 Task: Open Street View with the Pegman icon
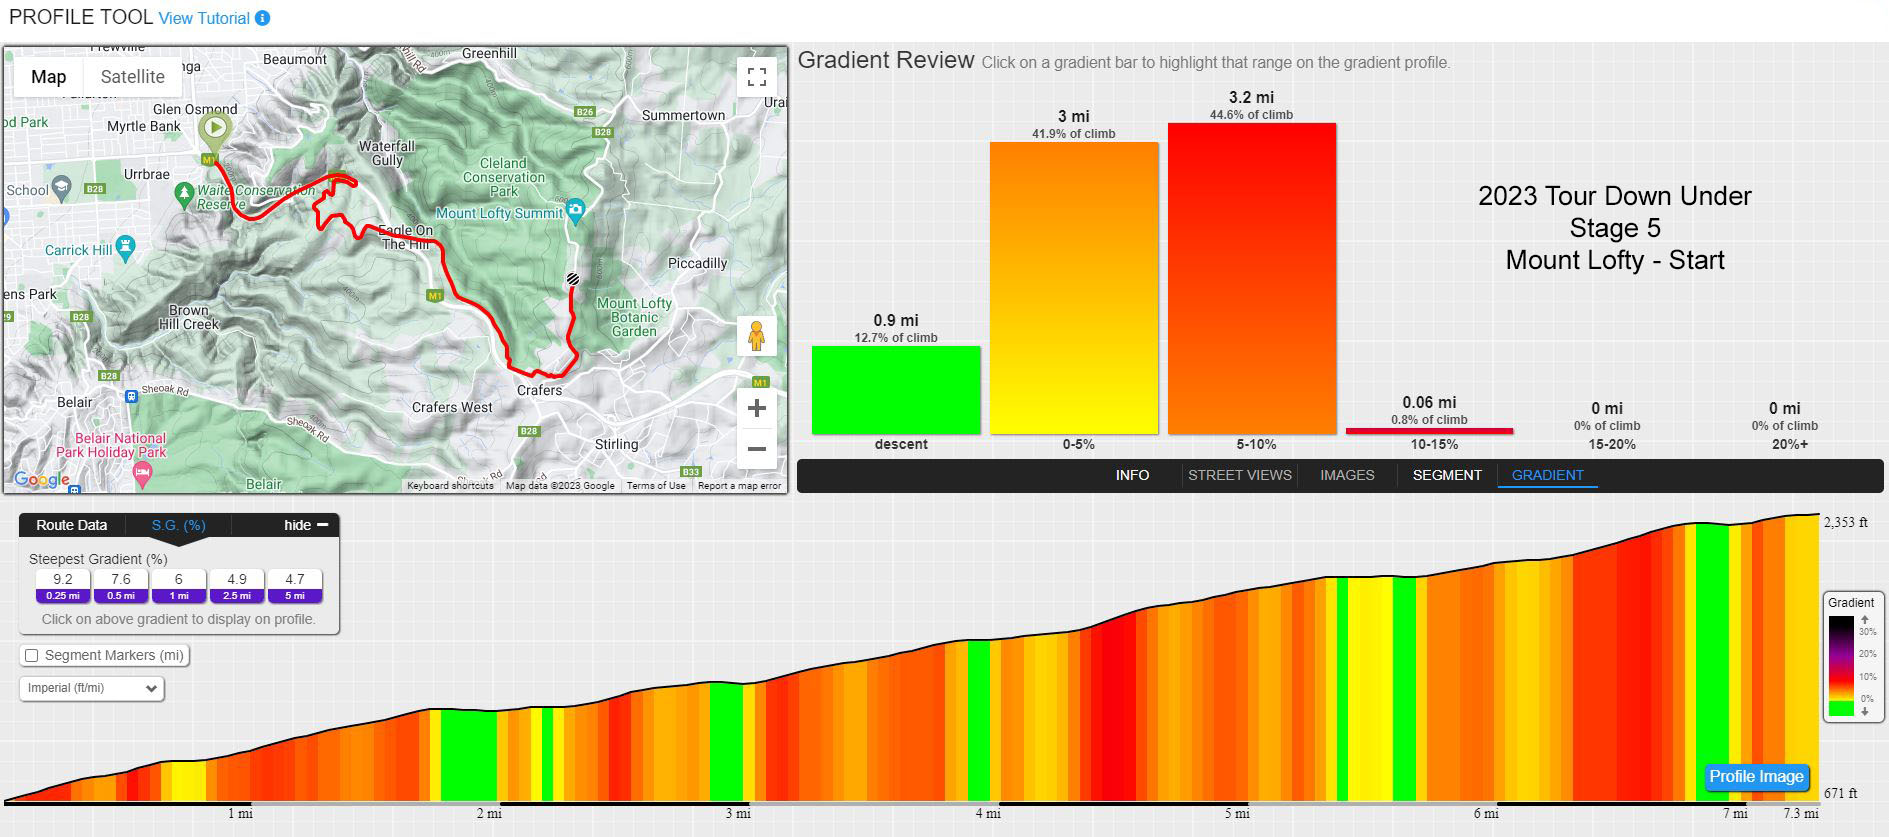pyautogui.click(x=757, y=336)
